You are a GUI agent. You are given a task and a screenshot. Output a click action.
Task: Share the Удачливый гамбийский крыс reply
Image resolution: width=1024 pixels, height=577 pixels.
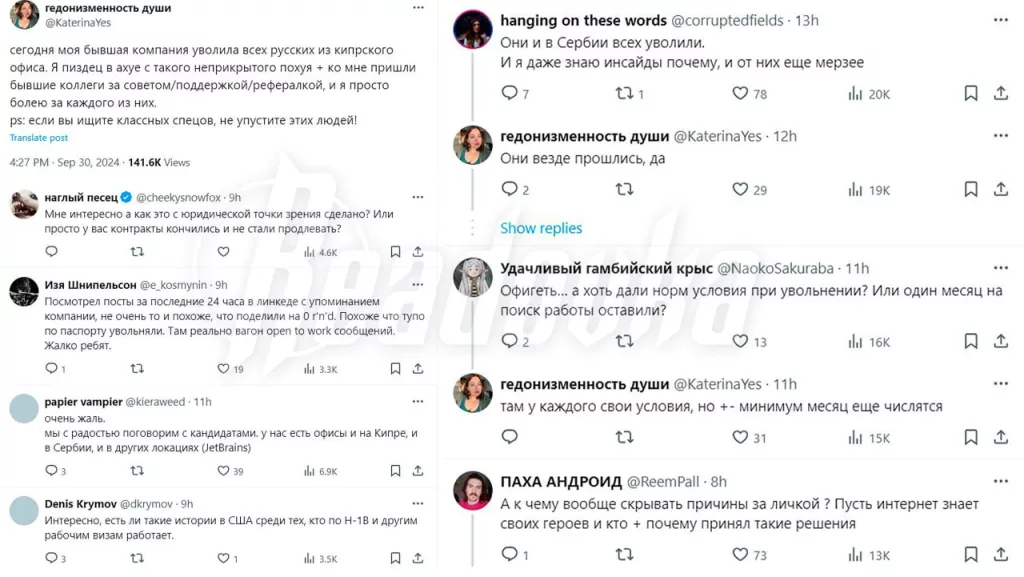[1001, 342]
